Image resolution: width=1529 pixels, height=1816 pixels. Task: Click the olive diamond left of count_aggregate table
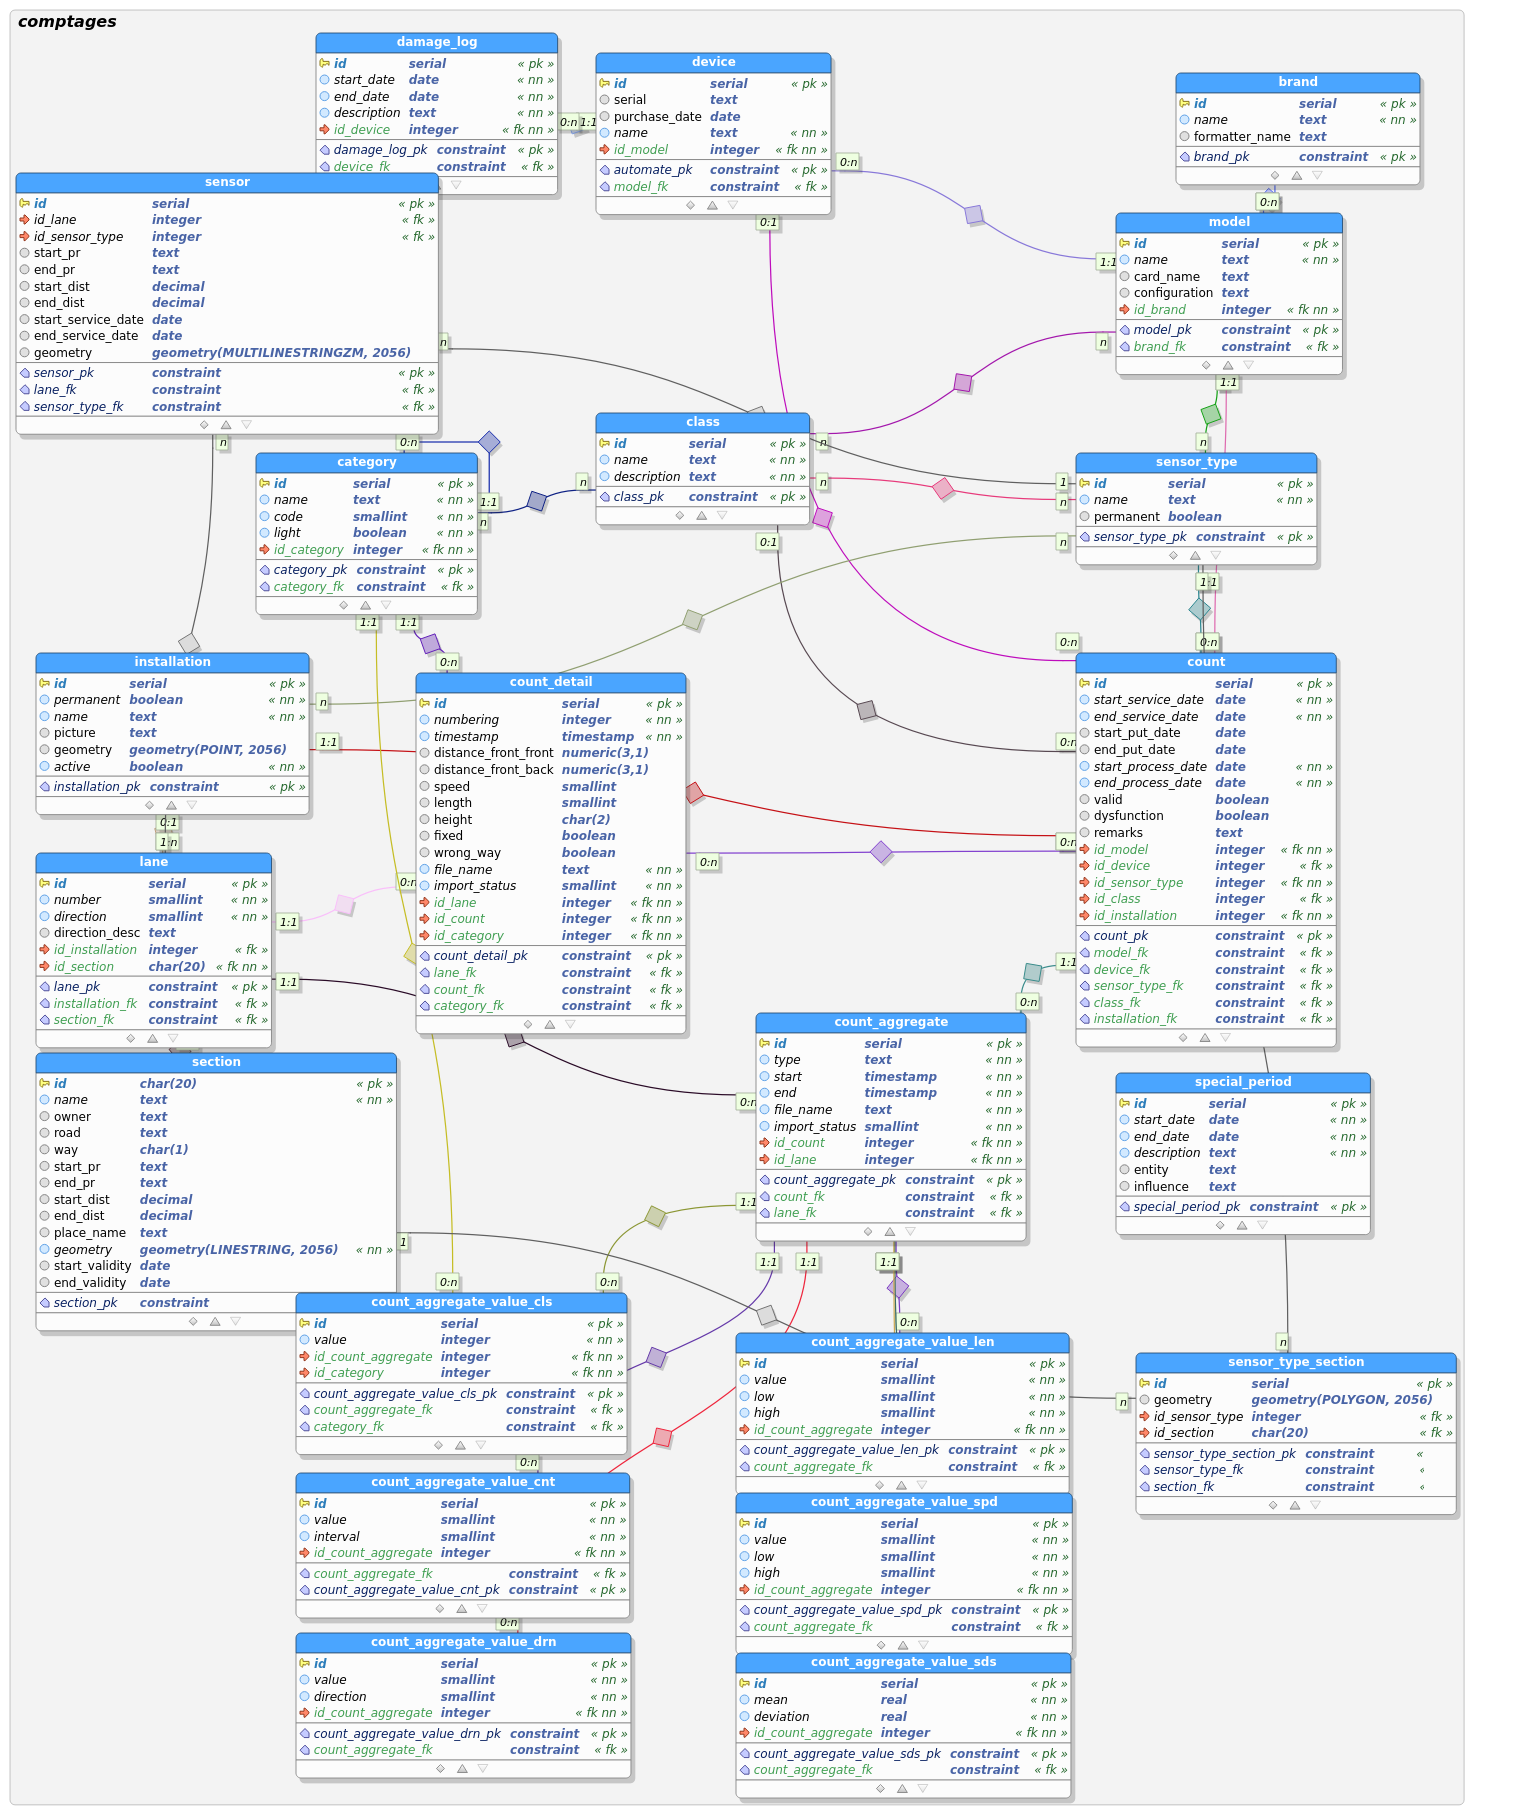tap(655, 1216)
